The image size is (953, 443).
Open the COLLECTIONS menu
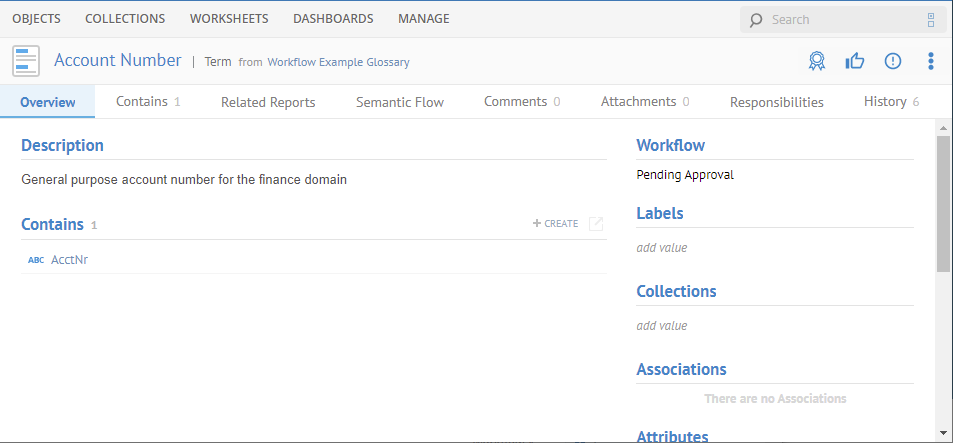click(x=125, y=19)
